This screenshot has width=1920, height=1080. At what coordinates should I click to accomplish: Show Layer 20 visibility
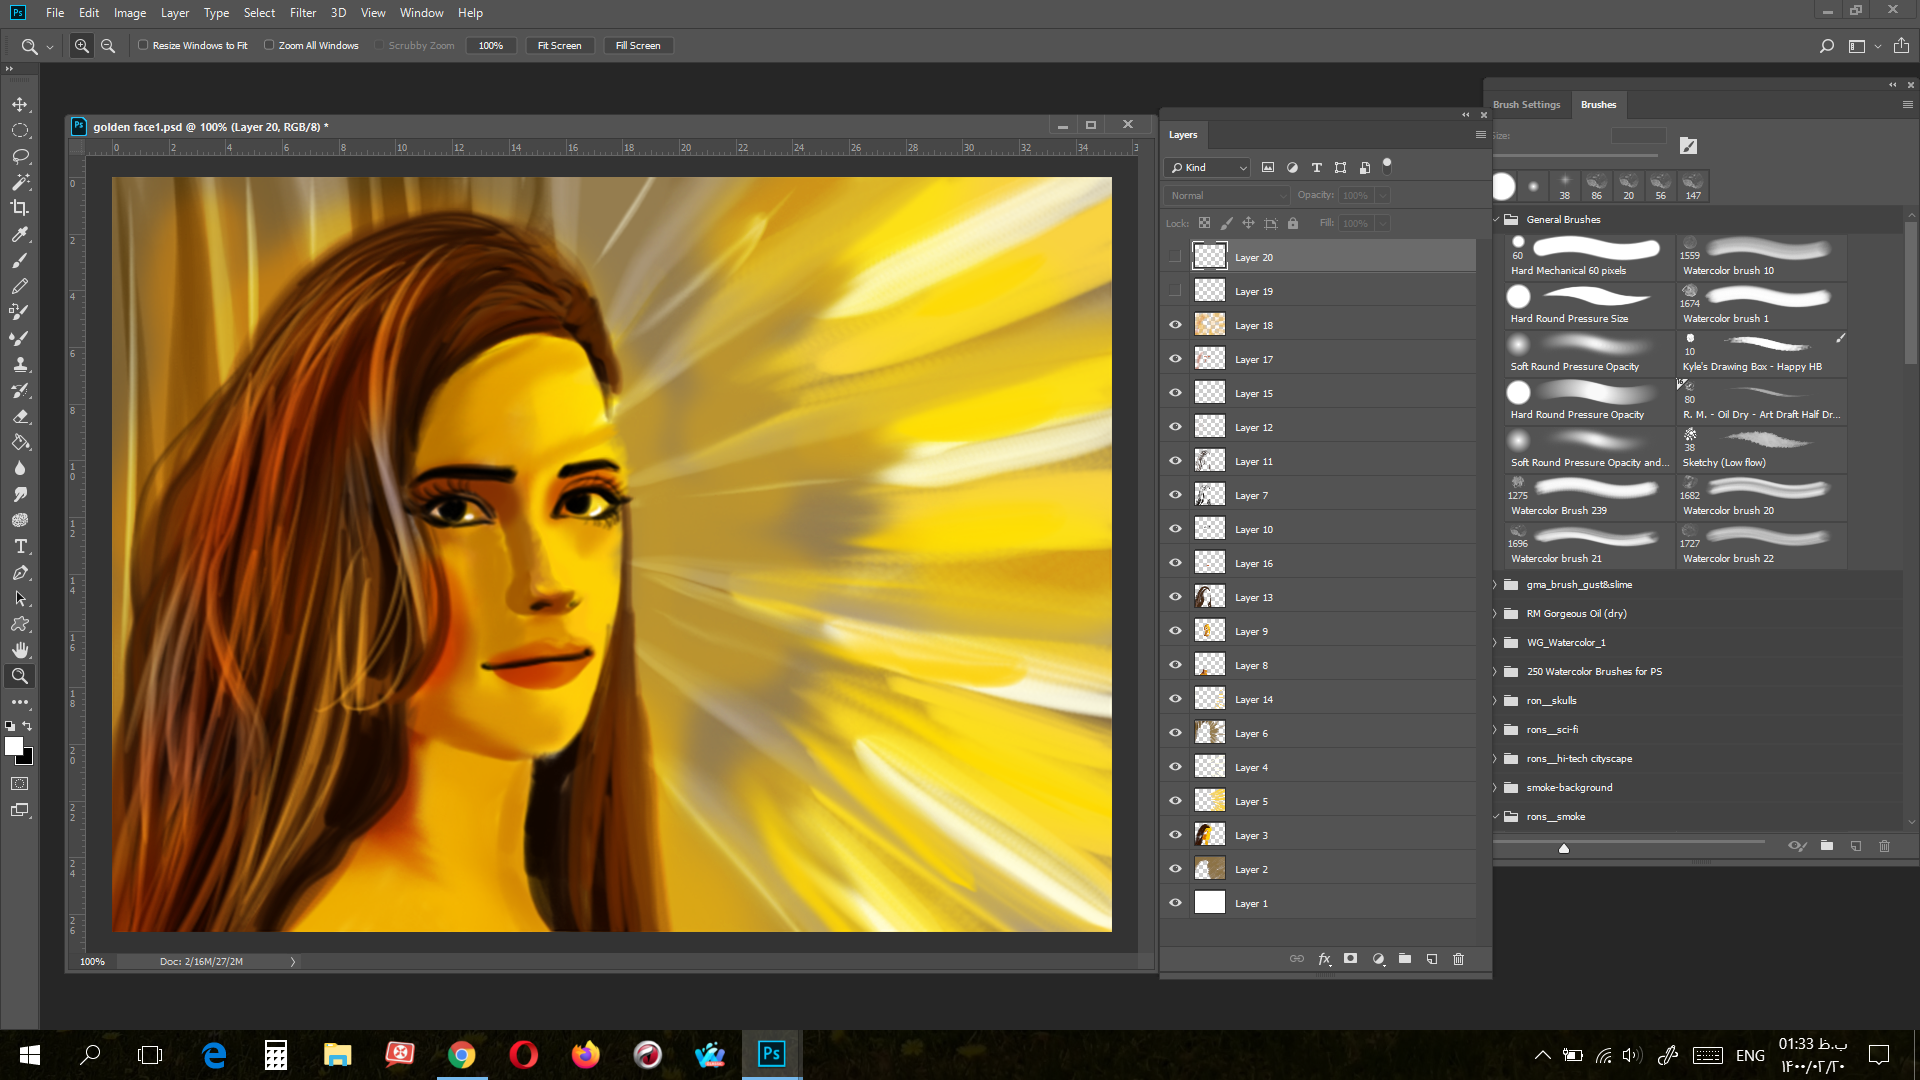pyautogui.click(x=1175, y=257)
